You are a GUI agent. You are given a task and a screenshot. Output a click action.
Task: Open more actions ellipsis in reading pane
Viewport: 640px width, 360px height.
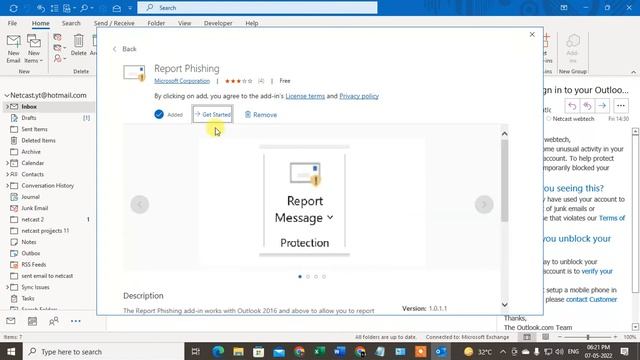(621, 106)
